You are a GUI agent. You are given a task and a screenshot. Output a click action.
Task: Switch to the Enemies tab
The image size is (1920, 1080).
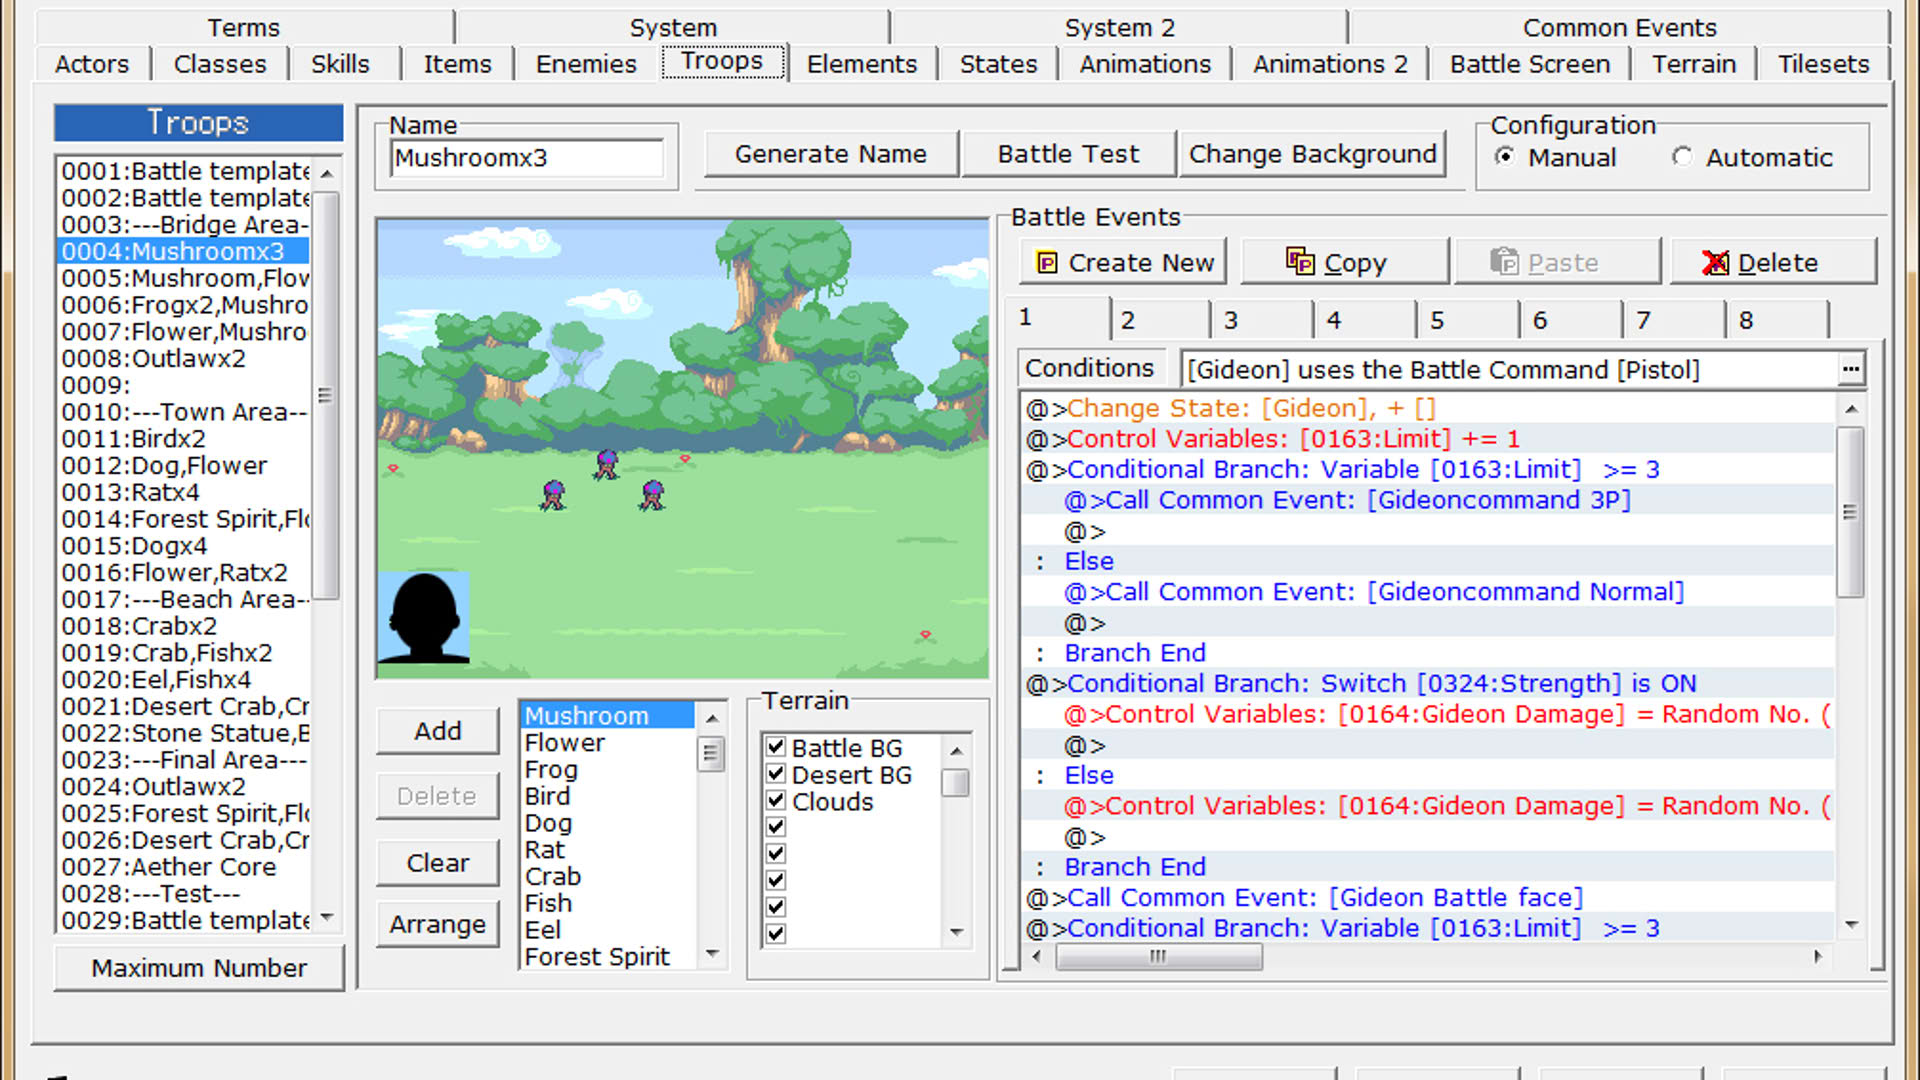coord(586,64)
